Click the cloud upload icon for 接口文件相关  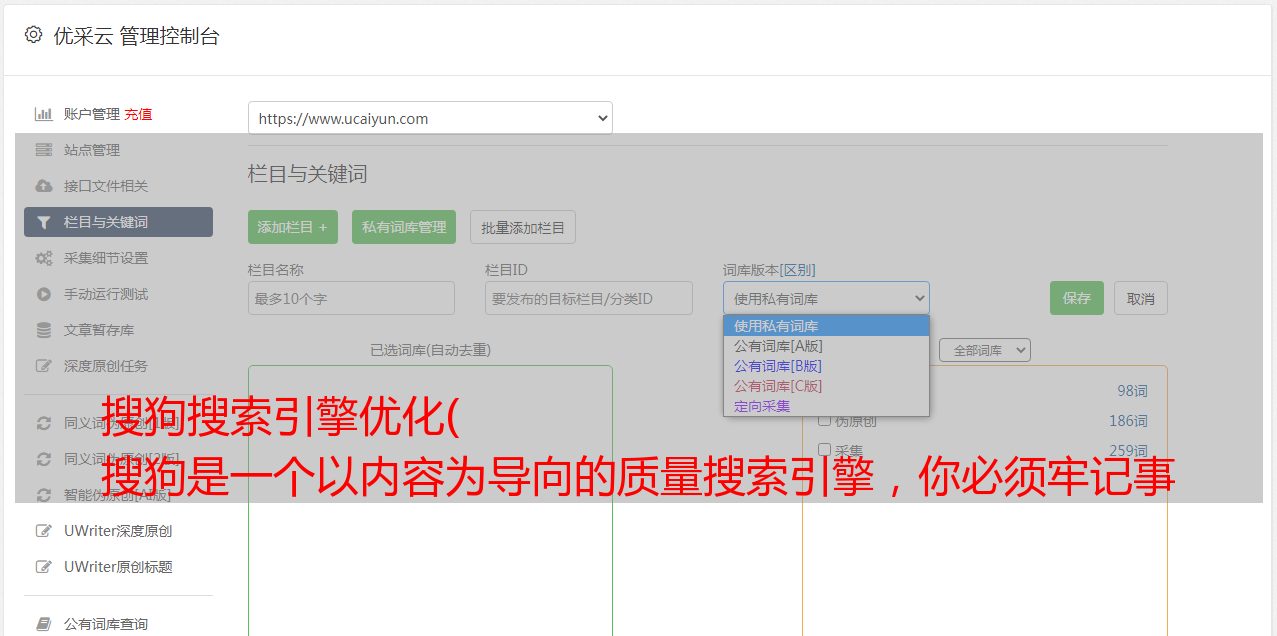click(x=43, y=186)
